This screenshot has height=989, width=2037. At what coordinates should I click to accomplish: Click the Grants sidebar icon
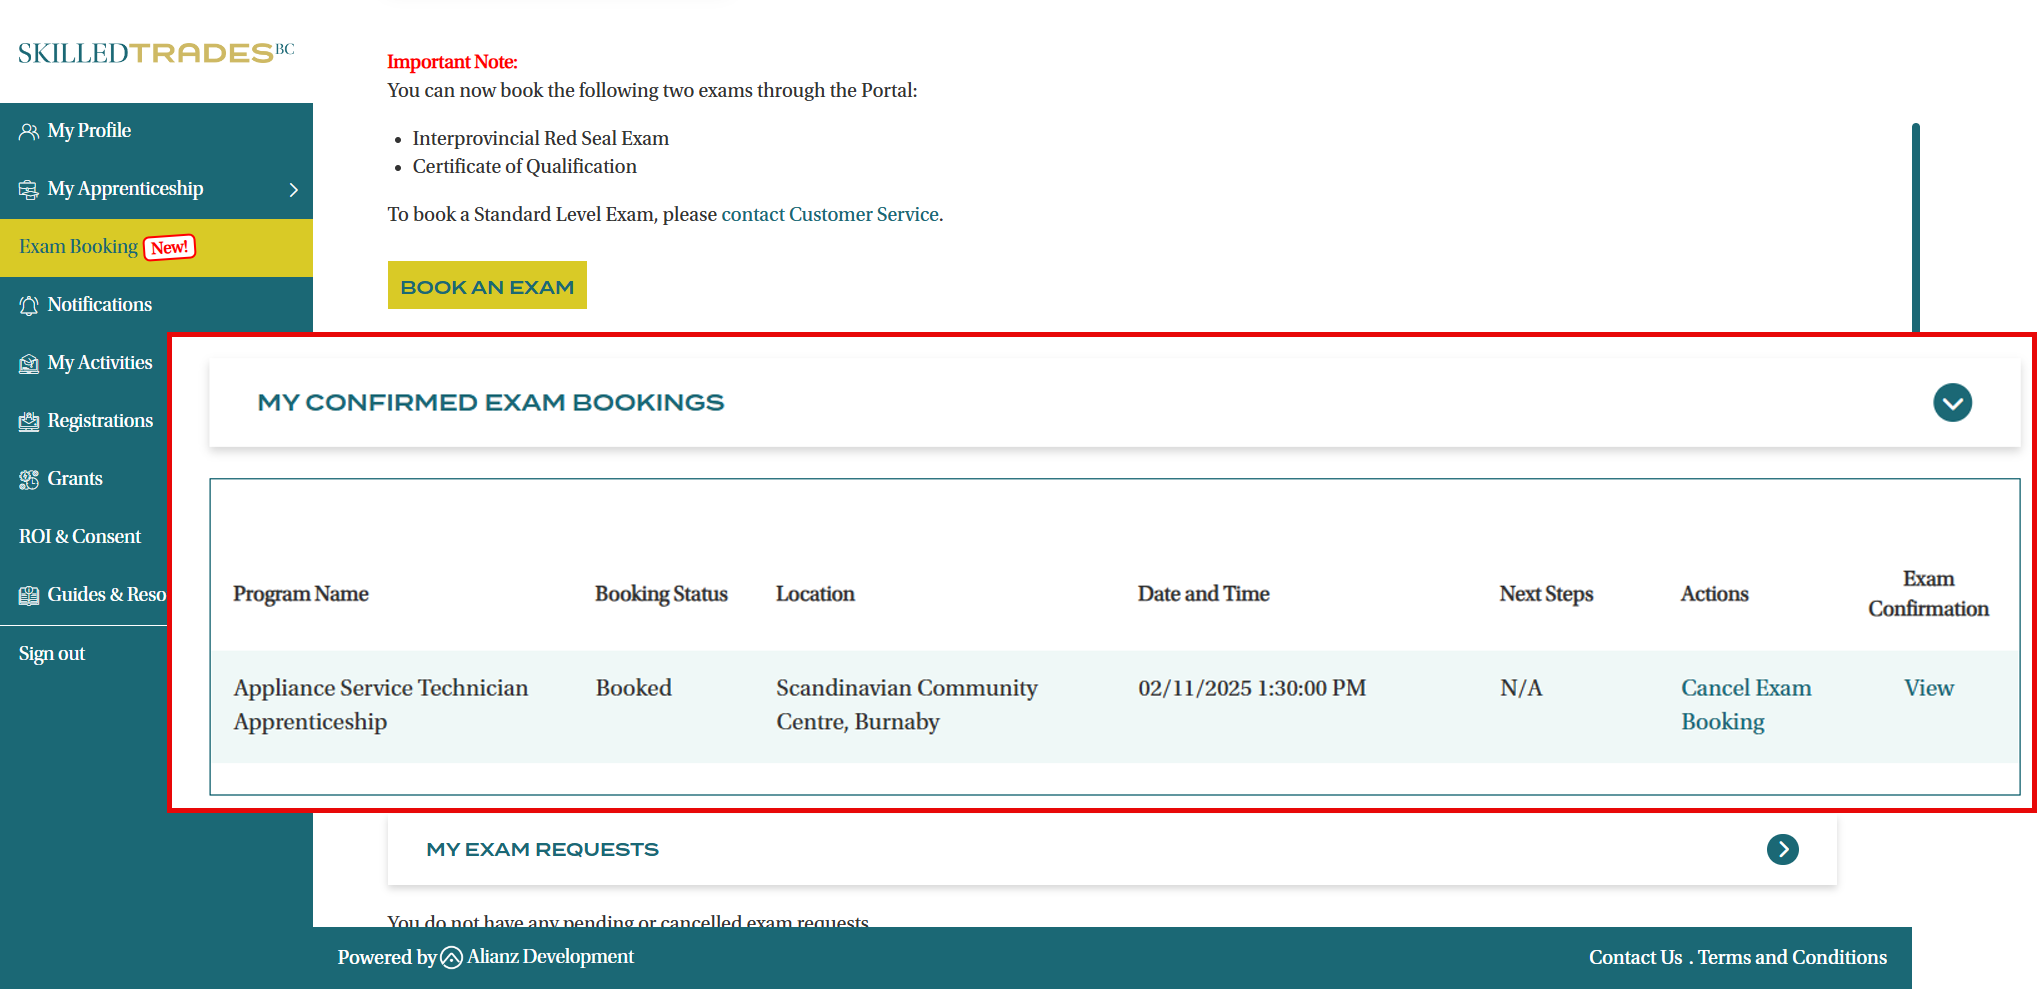29,480
